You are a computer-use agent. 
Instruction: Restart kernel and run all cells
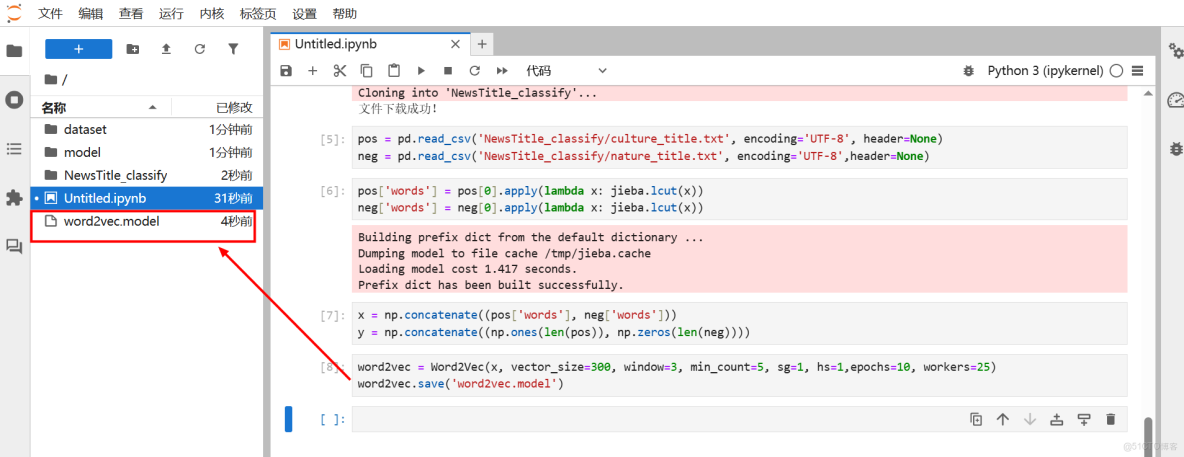point(502,70)
